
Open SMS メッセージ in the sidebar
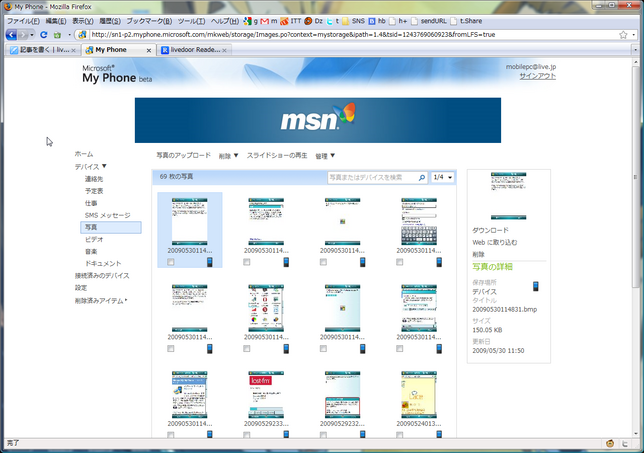(108, 215)
